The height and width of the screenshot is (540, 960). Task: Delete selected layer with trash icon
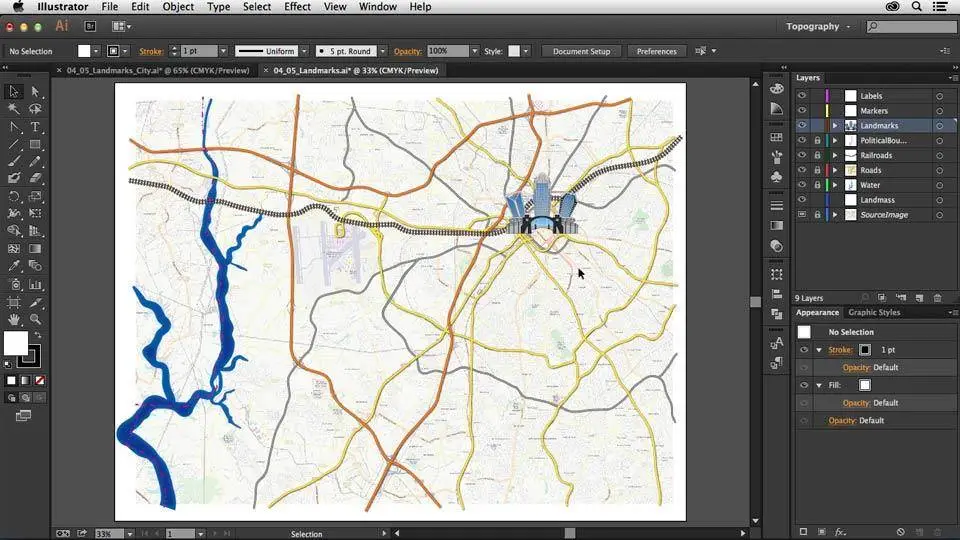[937, 298]
